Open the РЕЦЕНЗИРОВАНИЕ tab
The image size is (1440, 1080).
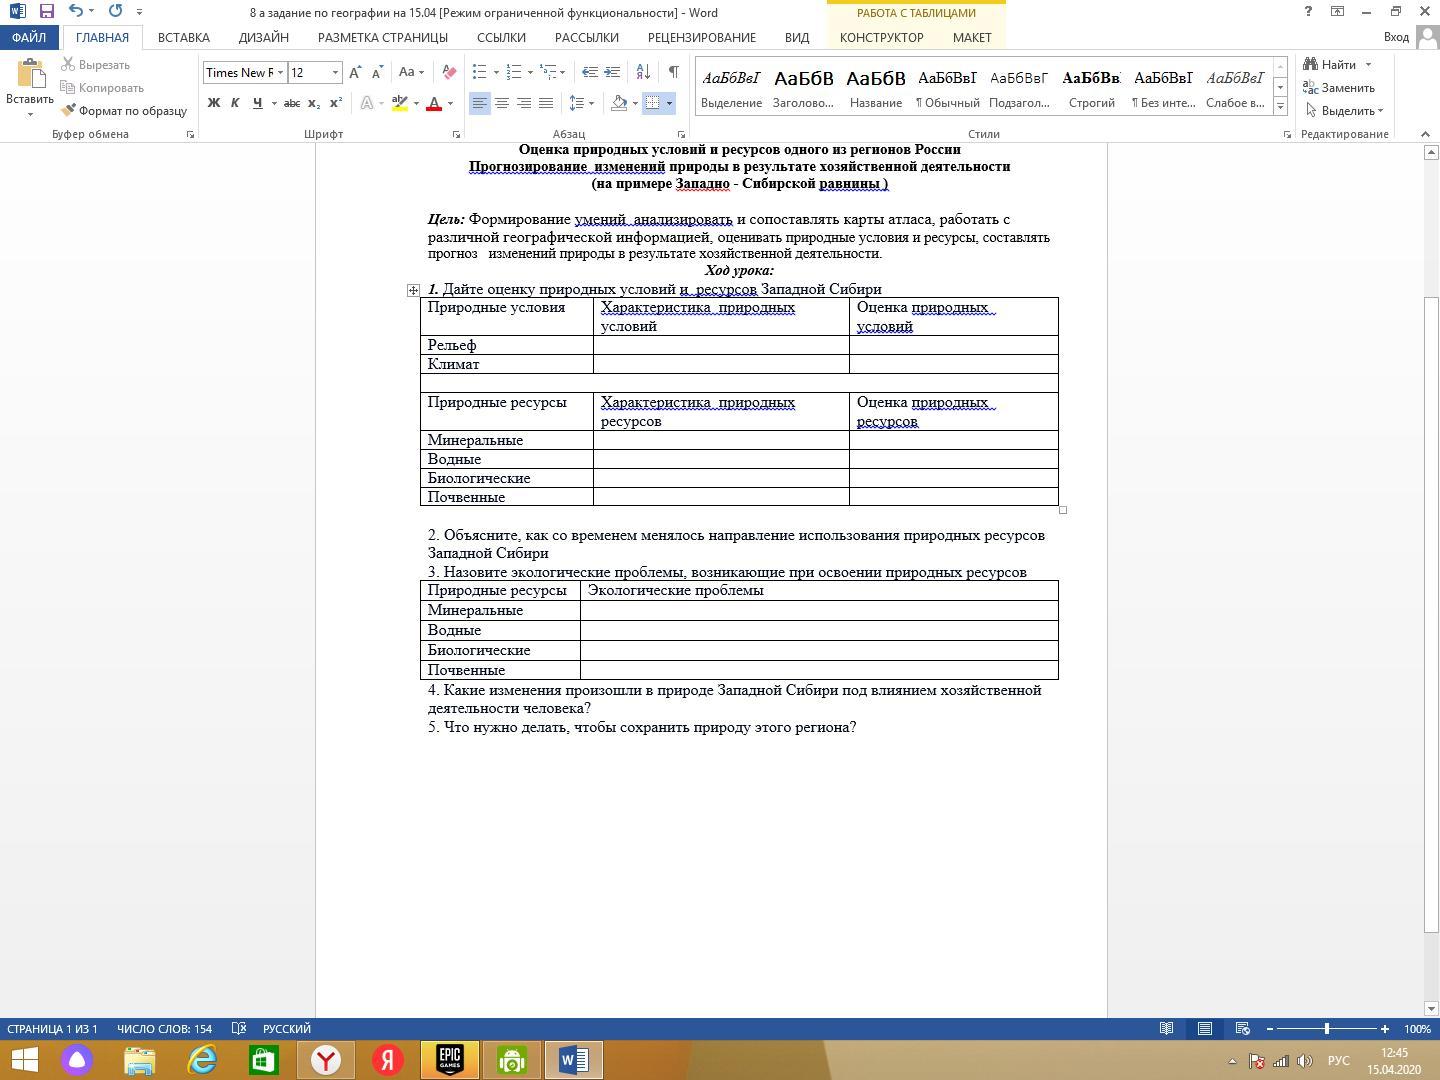coord(701,37)
